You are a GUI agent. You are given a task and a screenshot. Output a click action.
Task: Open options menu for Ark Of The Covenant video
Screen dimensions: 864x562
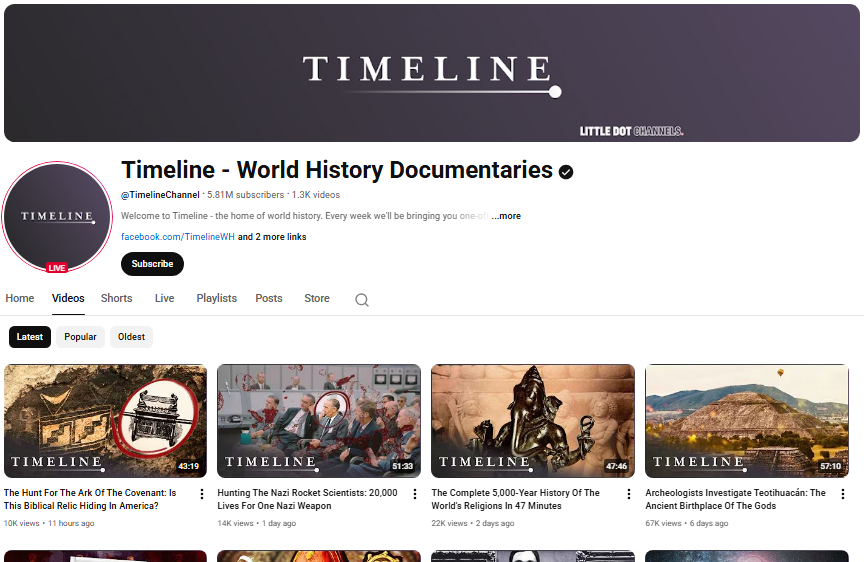[x=202, y=494]
